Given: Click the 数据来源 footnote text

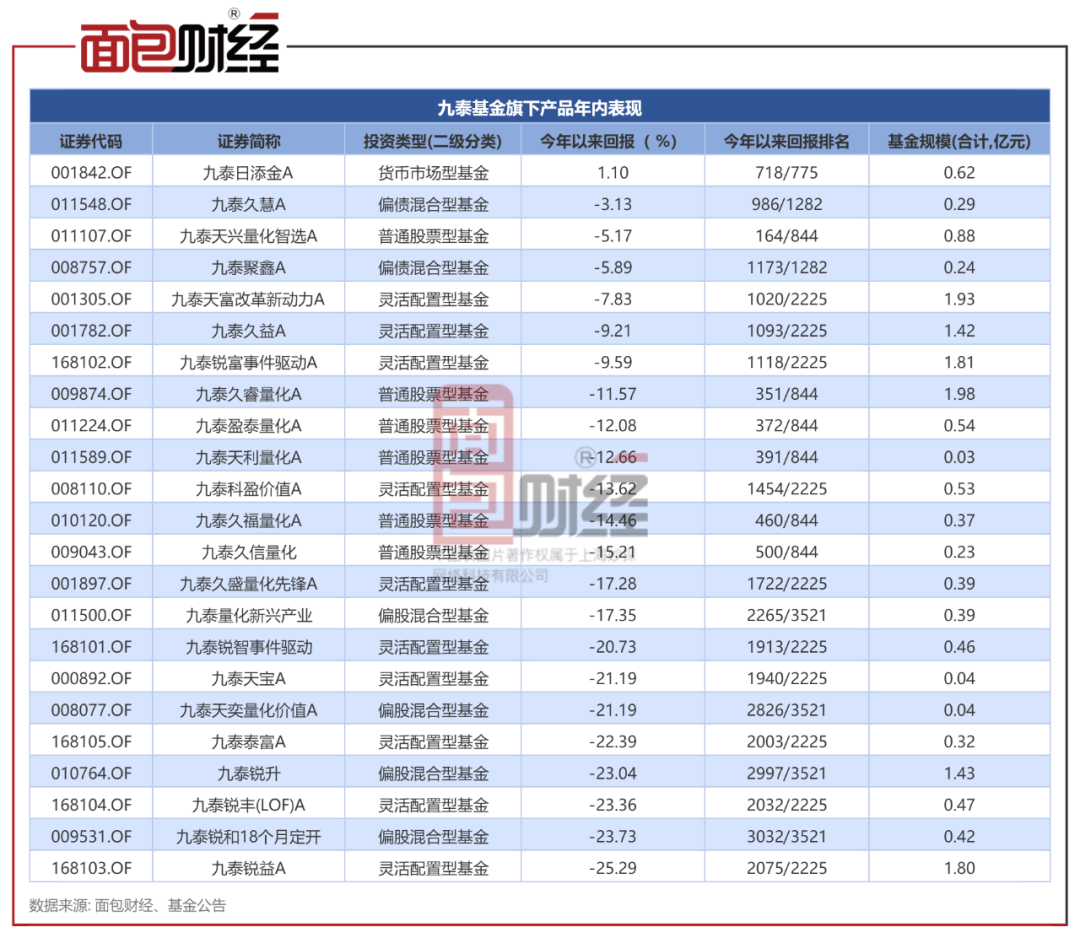Looking at the screenshot, I should 128,906.
